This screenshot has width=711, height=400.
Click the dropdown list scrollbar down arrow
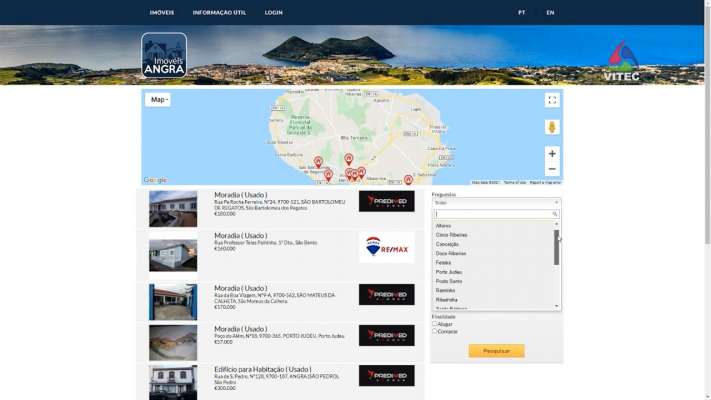tap(557, 306)
